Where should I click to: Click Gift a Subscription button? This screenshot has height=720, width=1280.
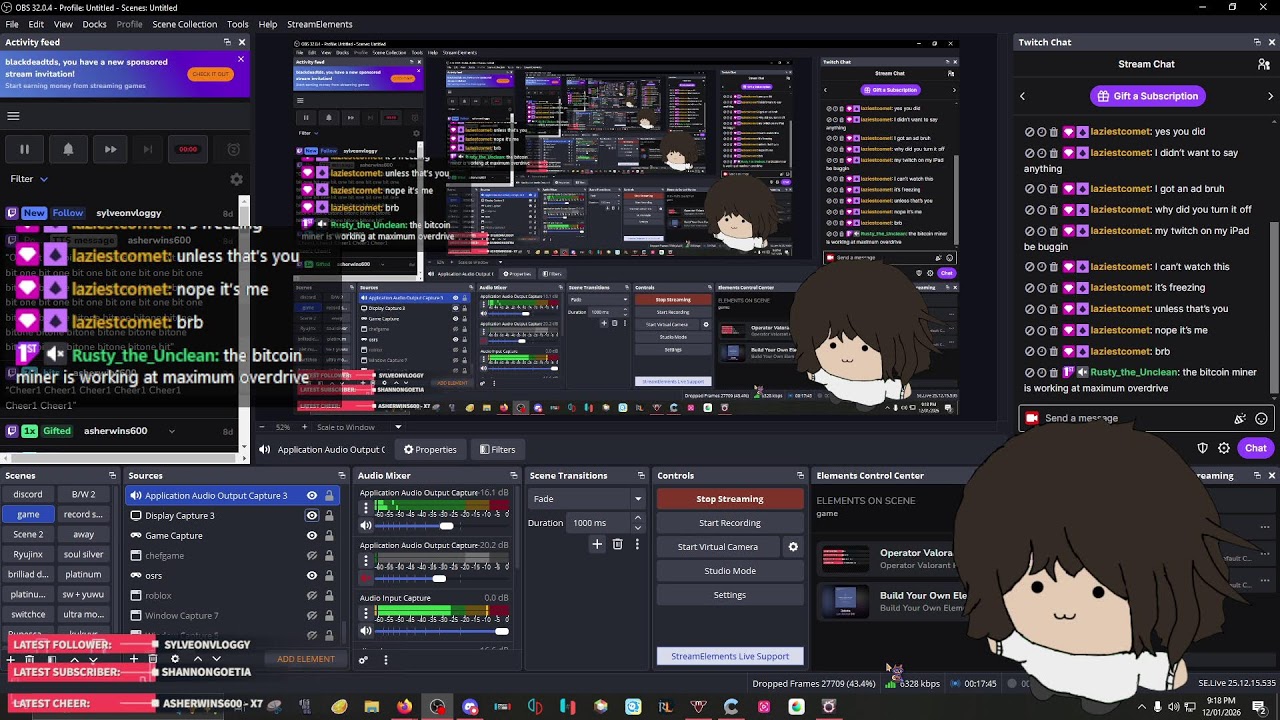click(1147, 96)
